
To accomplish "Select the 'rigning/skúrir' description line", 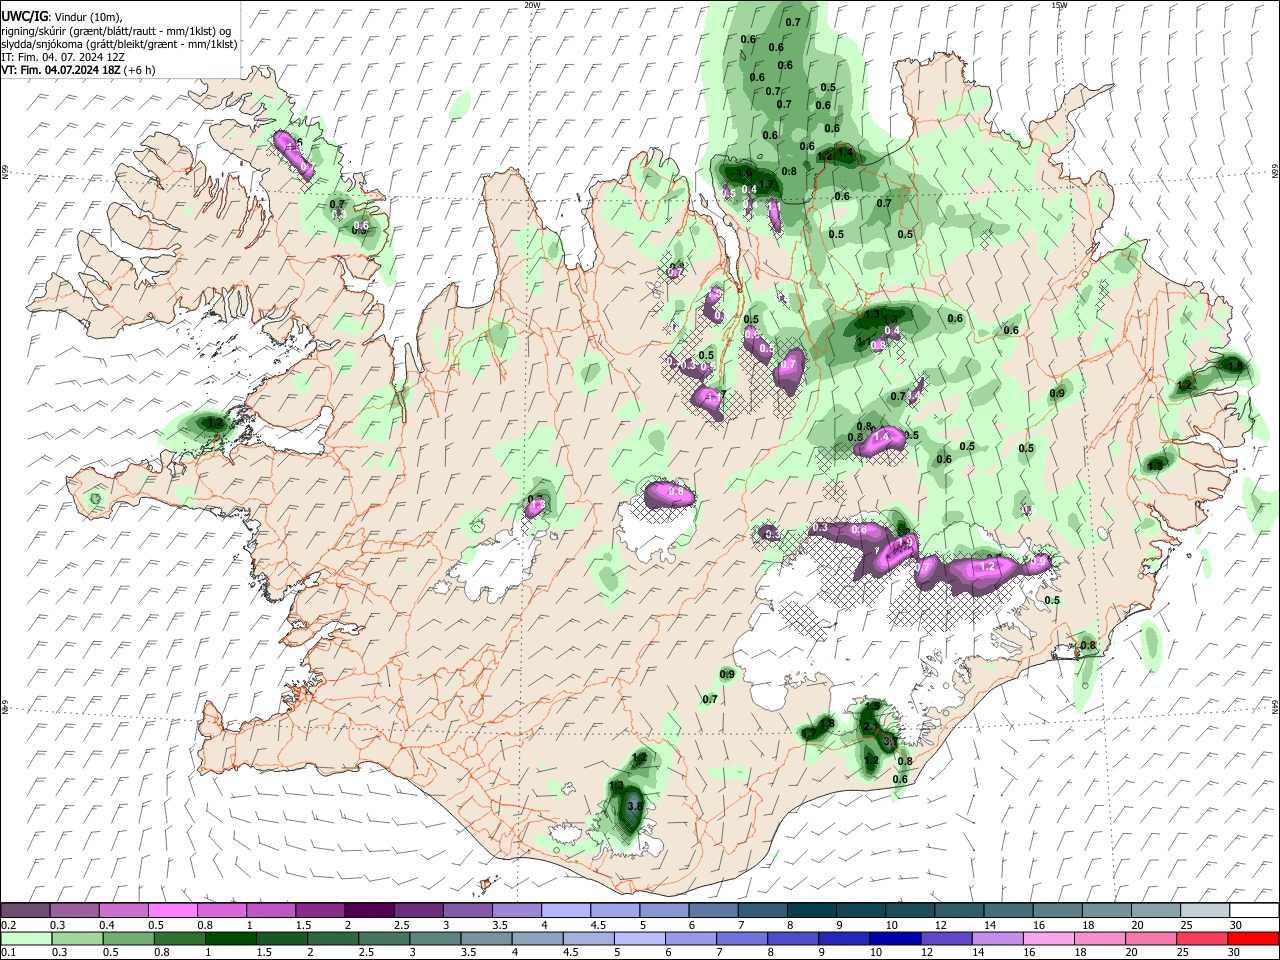I will click(116, 31).
